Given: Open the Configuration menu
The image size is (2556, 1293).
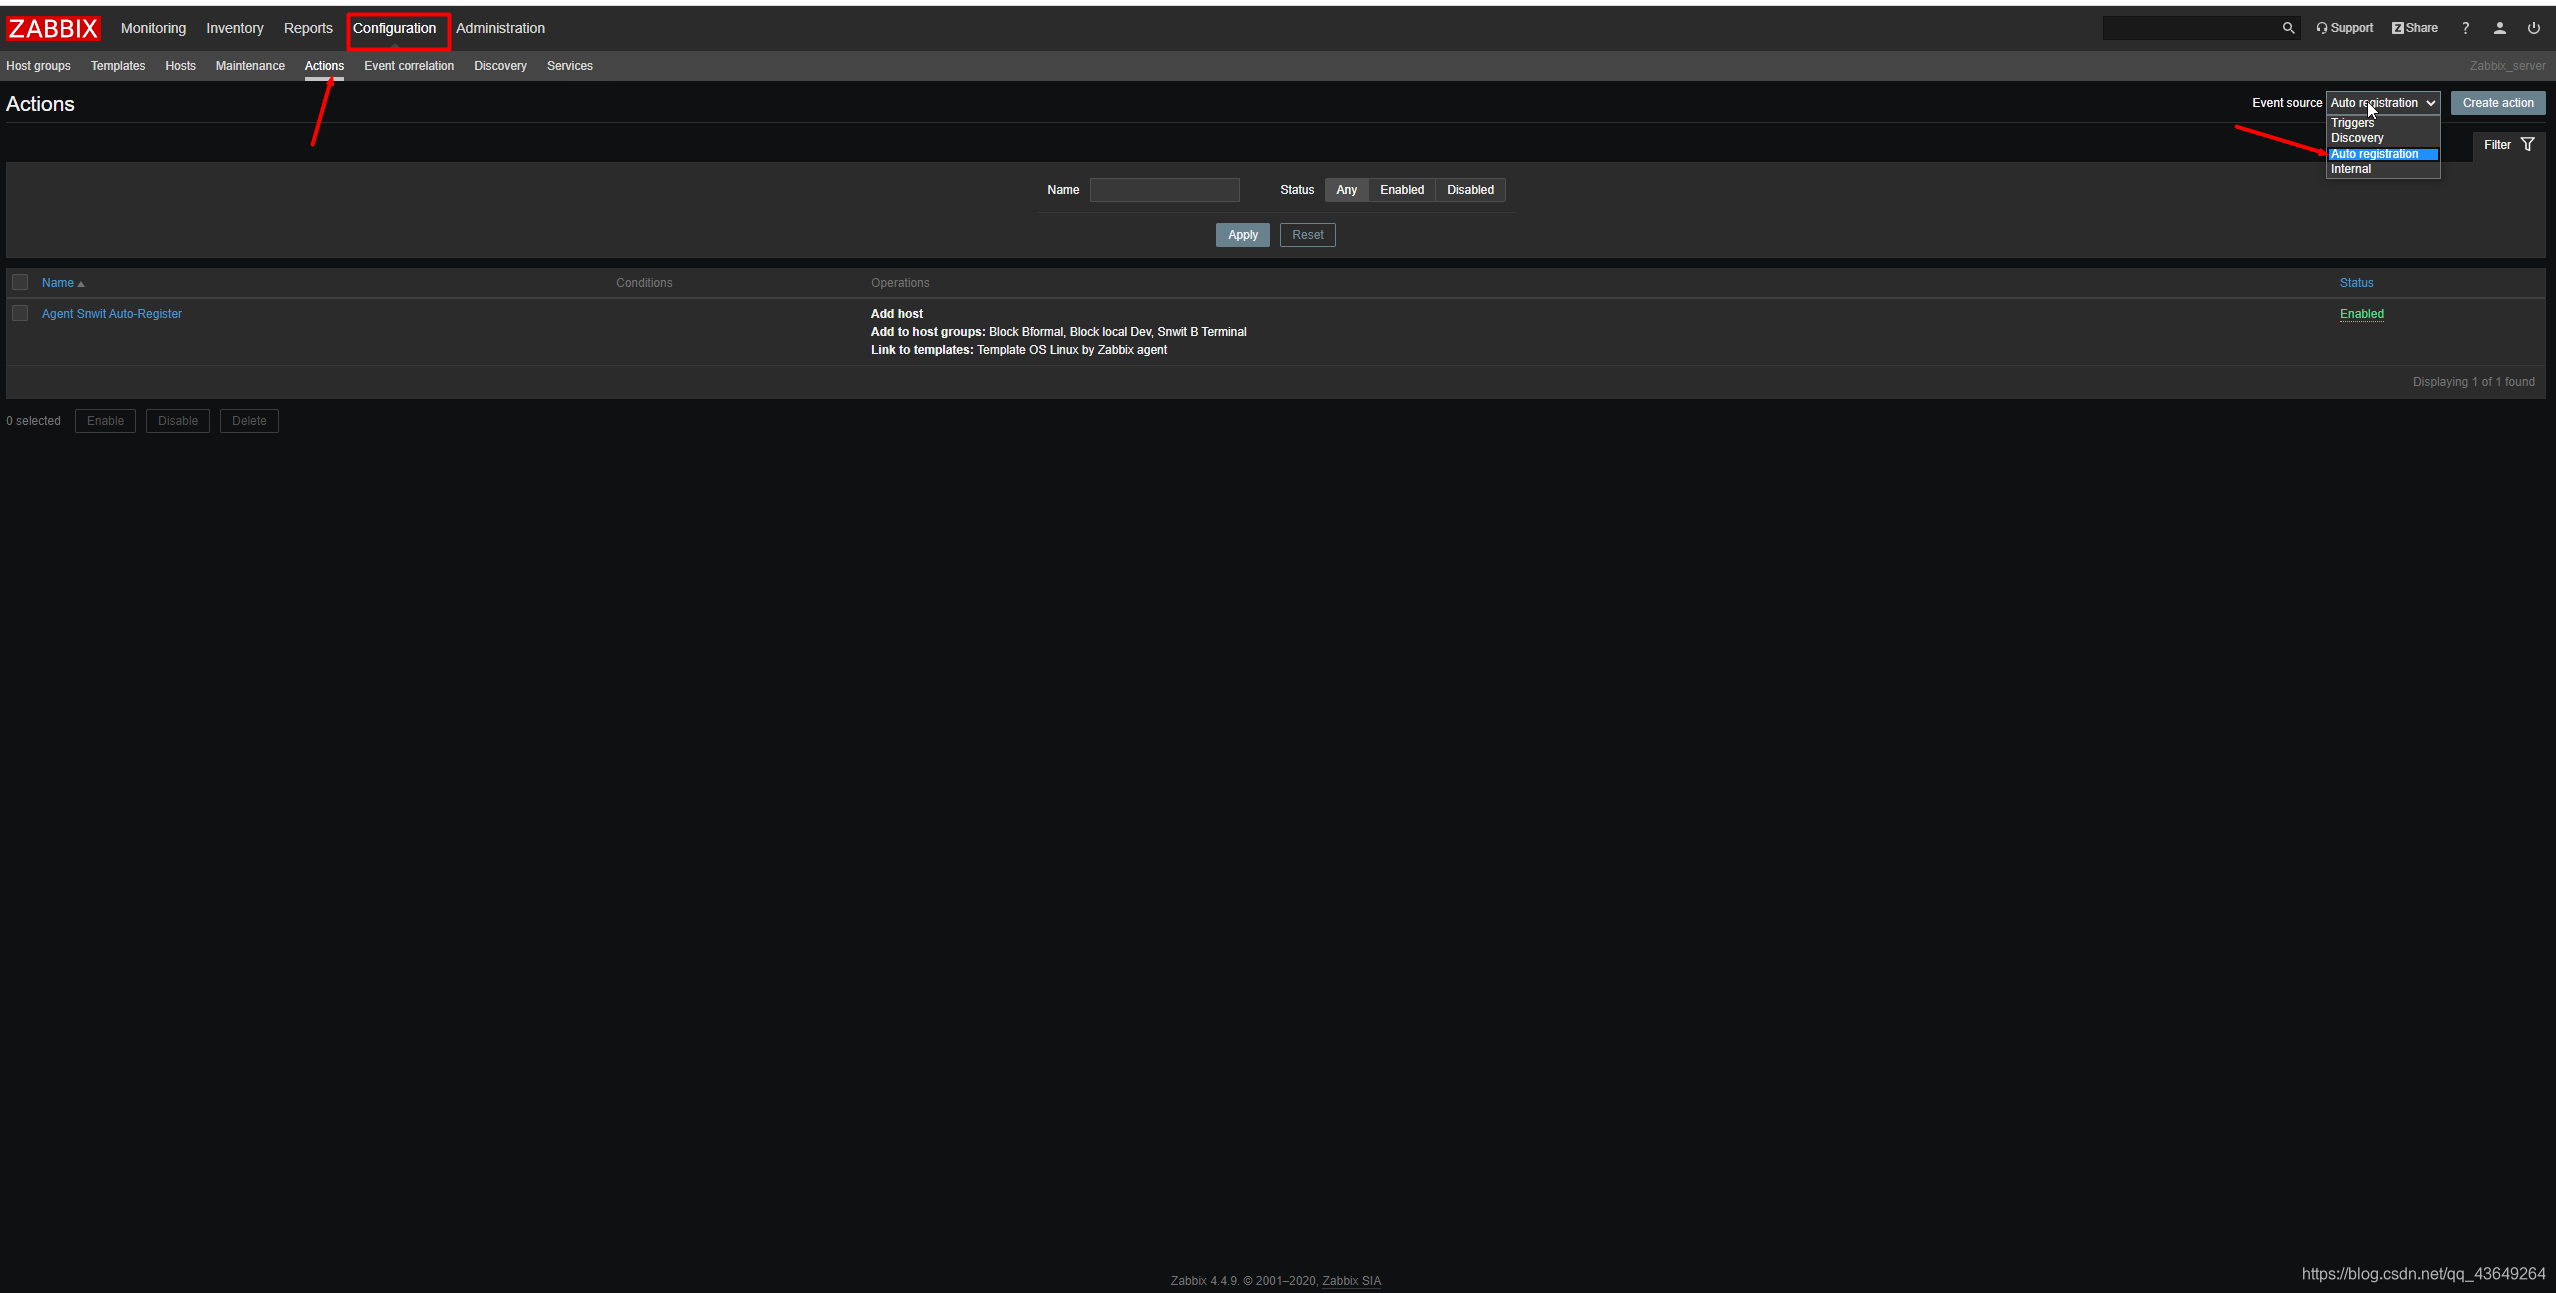Looking at the screenshot, I should [394, 28].
